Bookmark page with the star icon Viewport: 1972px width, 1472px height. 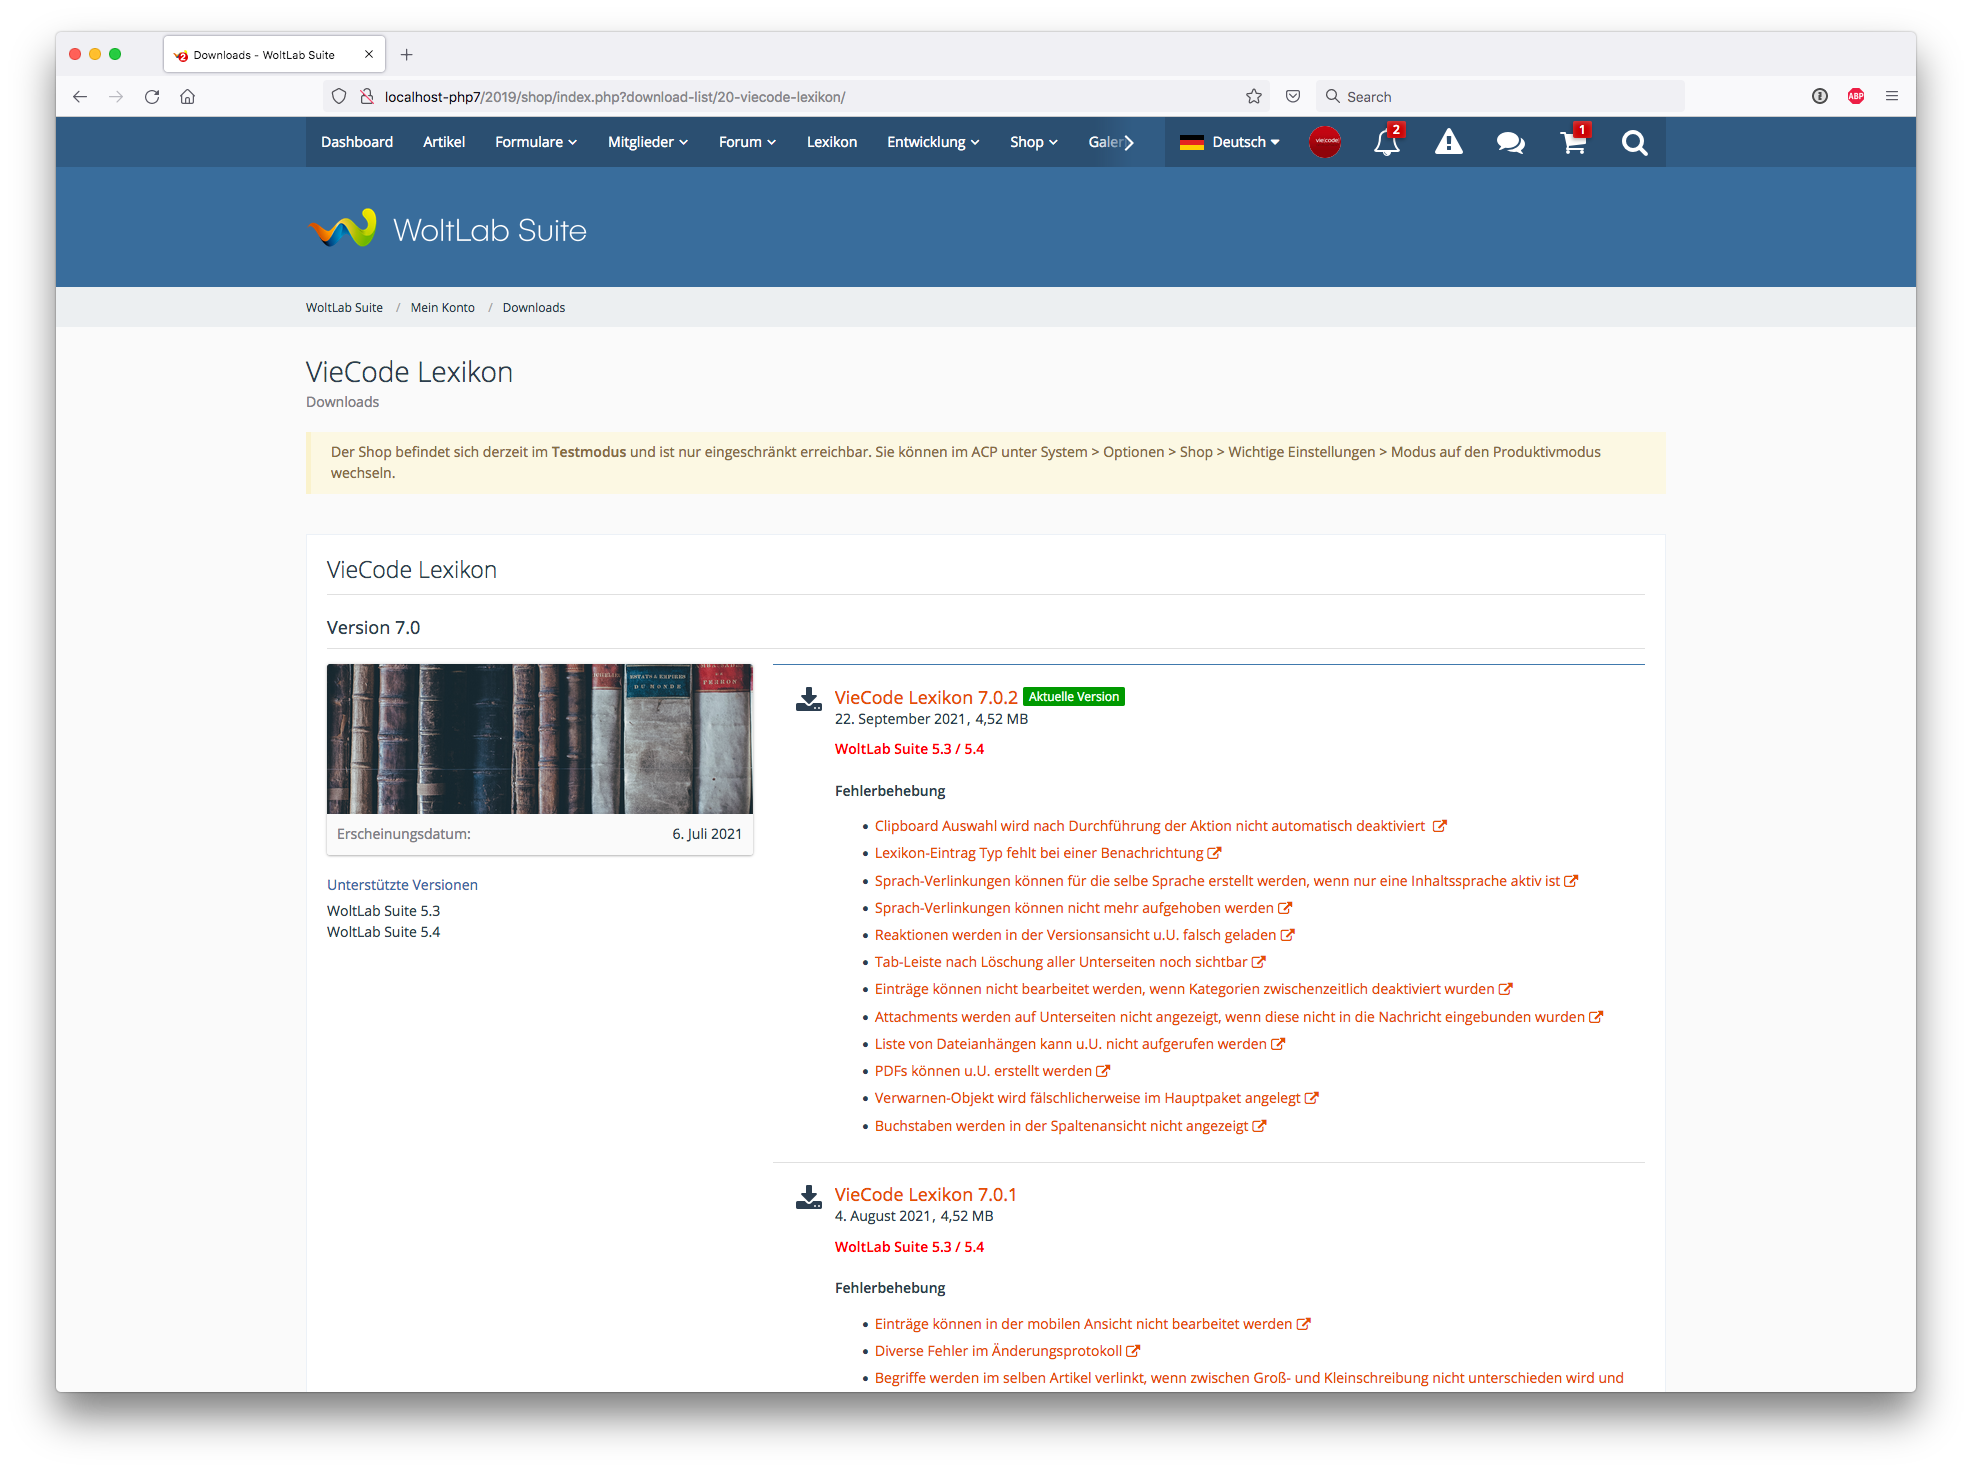tap(1254, 97)
